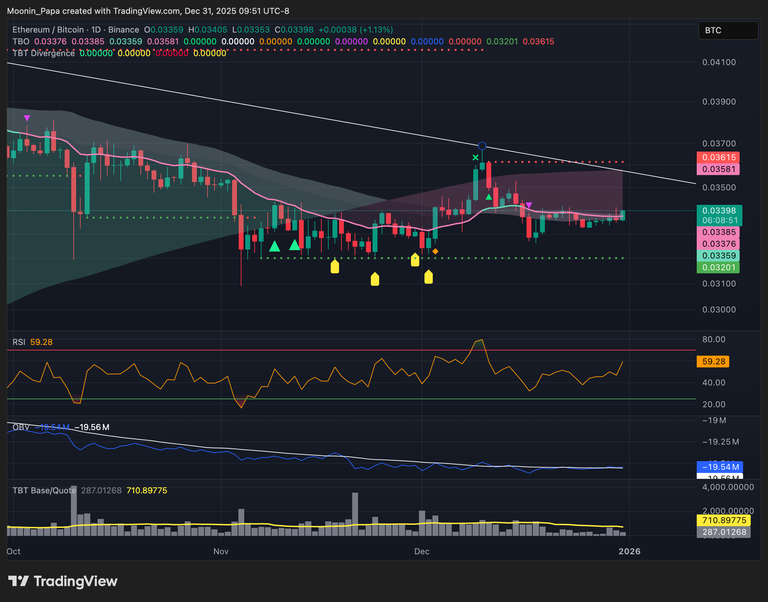Click the yellow 710.89775 volume label
Viewport: 768px width, 602px height.
(724, 521)
